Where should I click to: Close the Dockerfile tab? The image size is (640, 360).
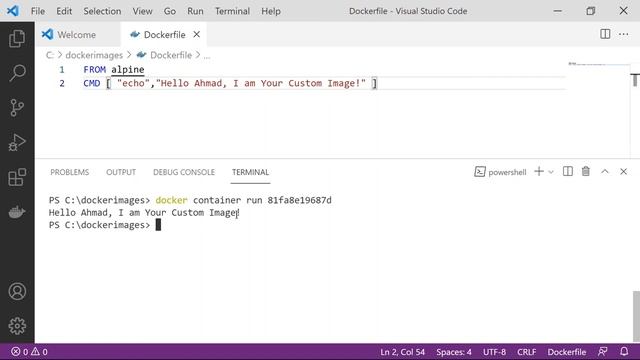[196, 34]
